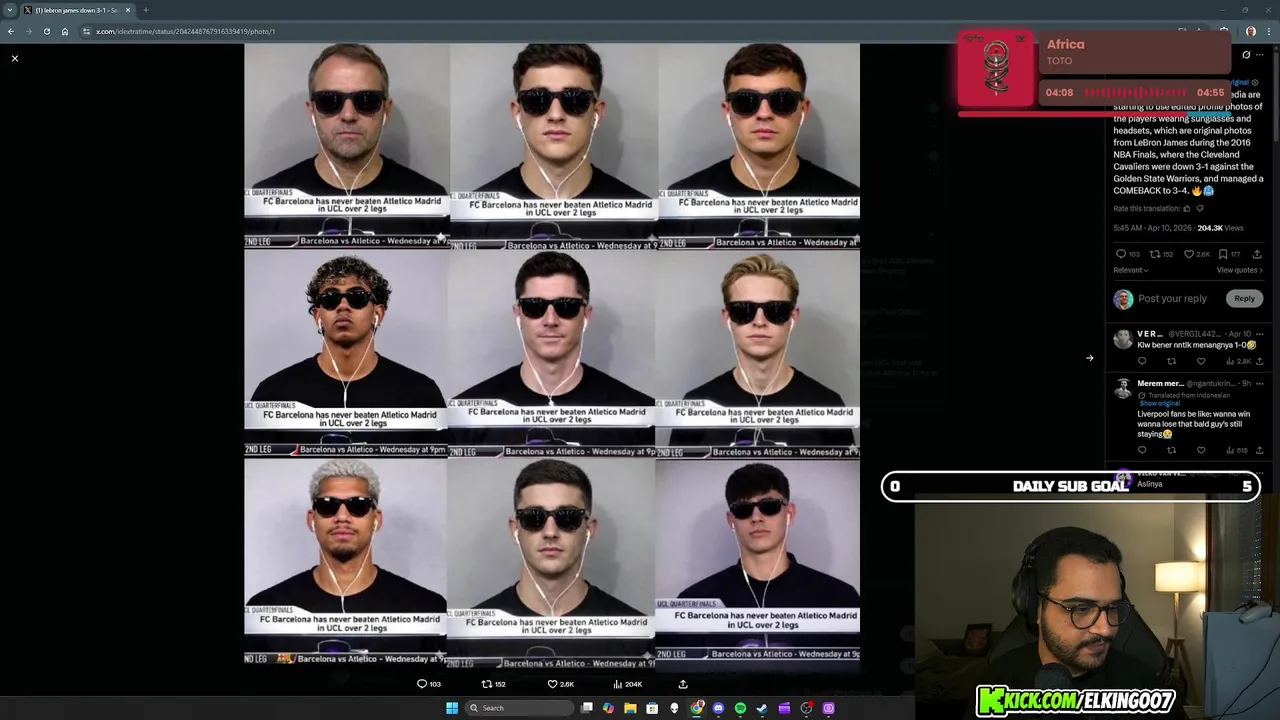Open the tab search dropdown arrow
Viewport: 1280px width, 720px height.
(x=10, y=10)
